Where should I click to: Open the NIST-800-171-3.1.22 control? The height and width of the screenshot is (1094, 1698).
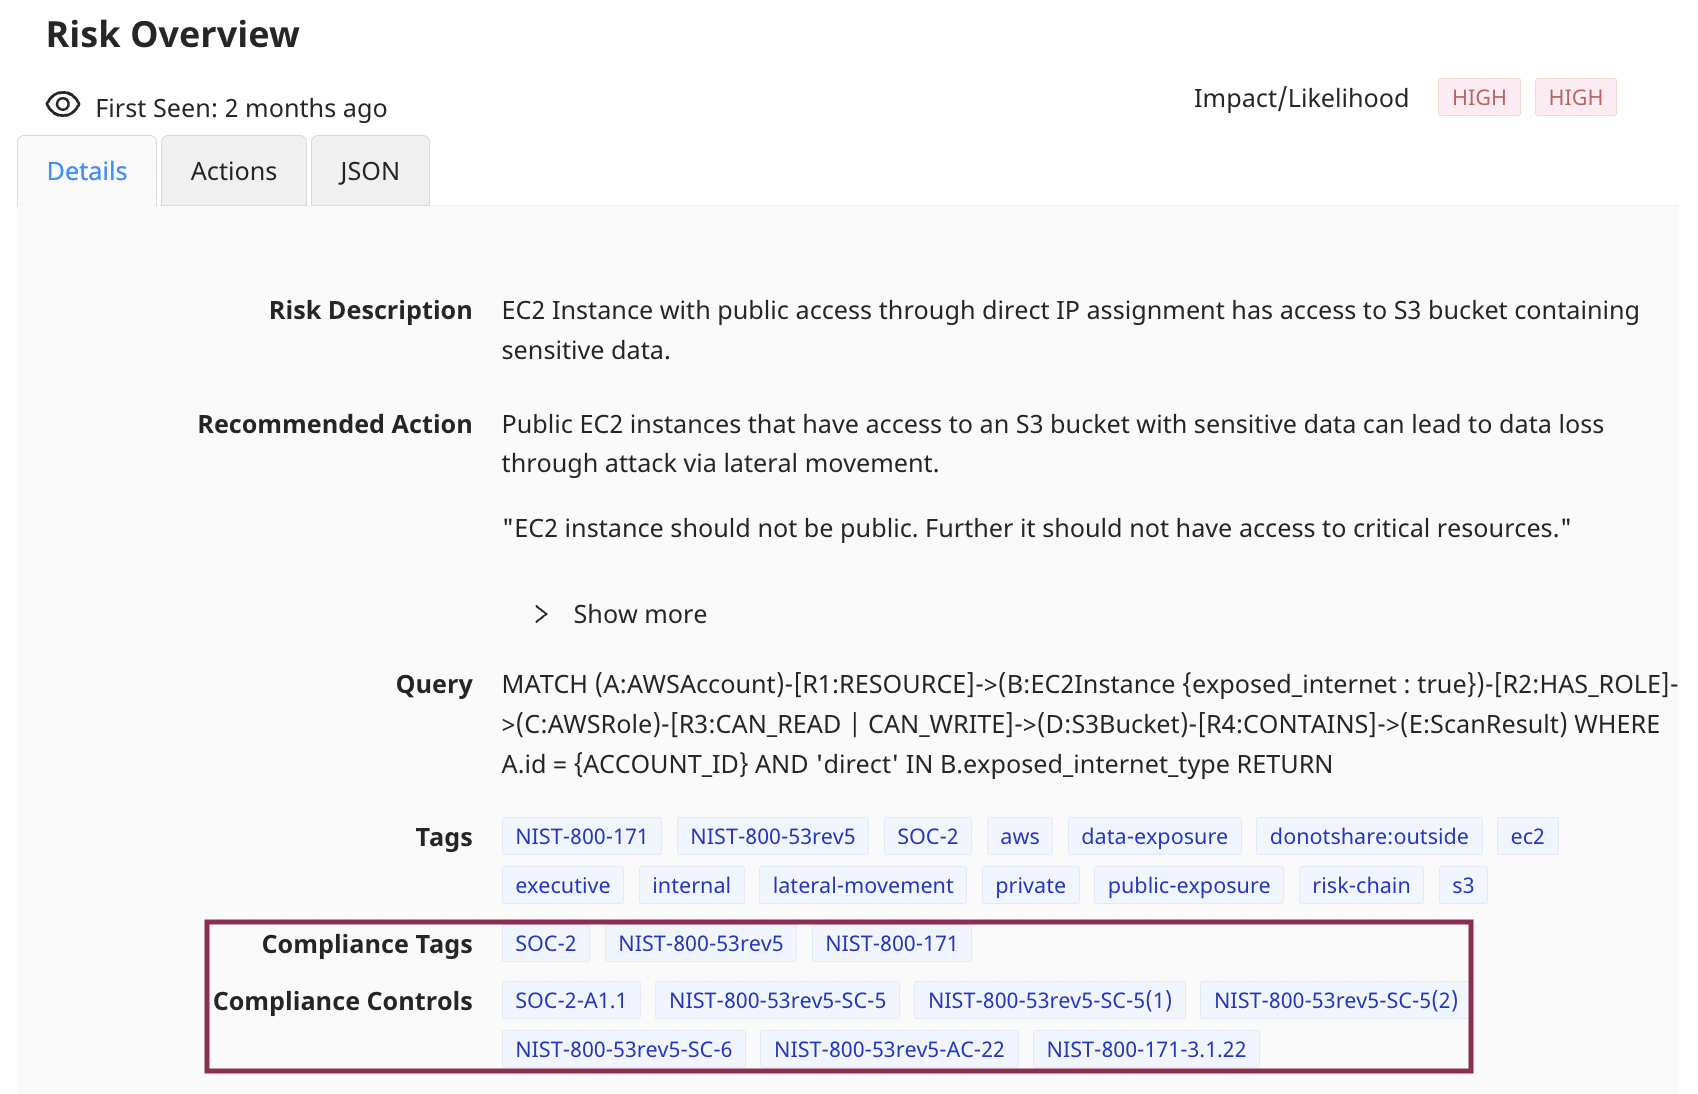1147,1049
